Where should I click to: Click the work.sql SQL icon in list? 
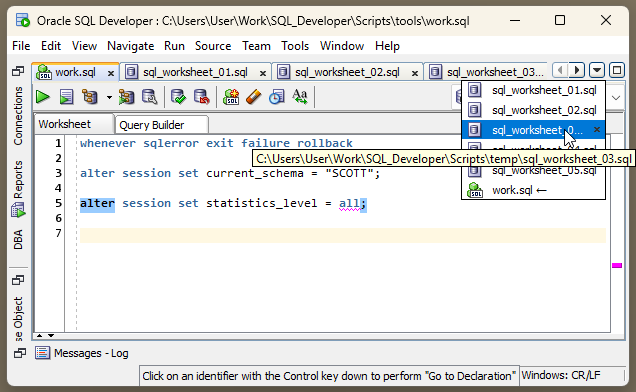[475, 190]
